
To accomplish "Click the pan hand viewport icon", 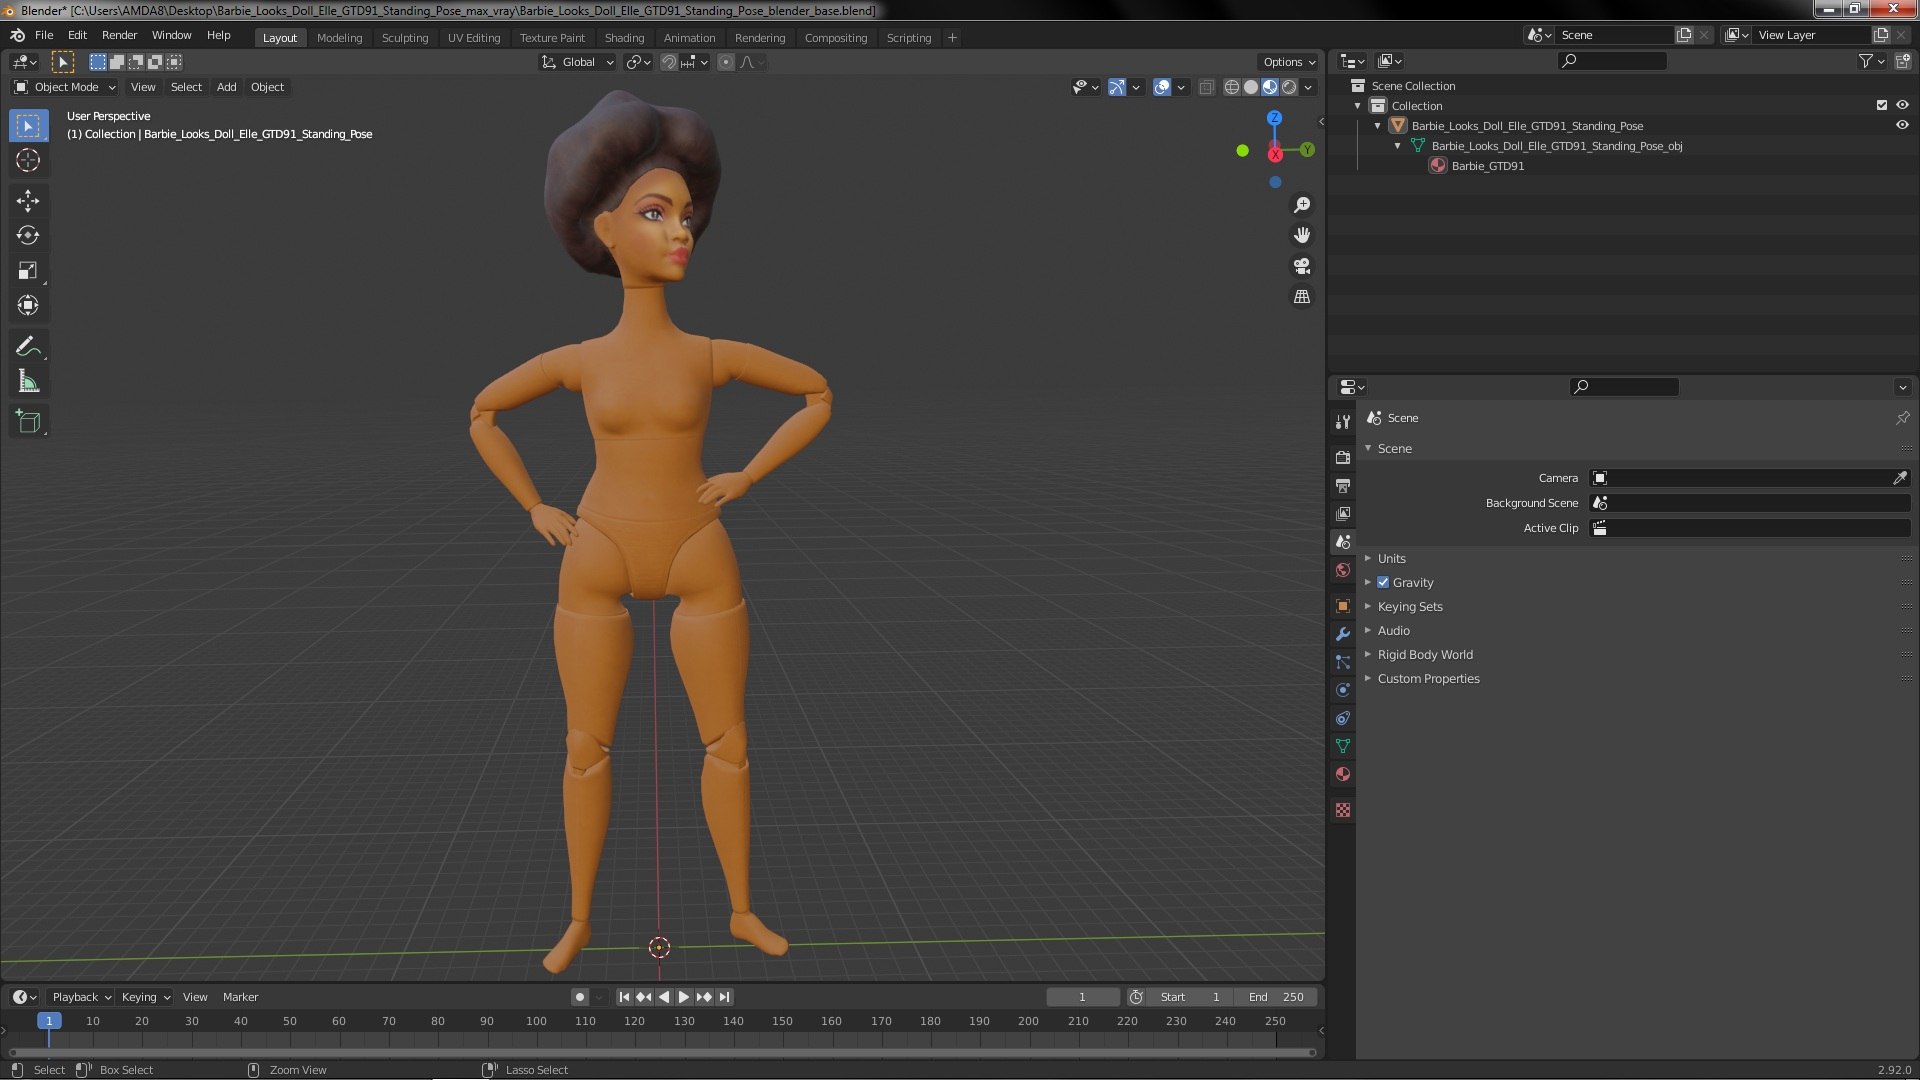I will pyautogui.click(x=1302, y=235).
